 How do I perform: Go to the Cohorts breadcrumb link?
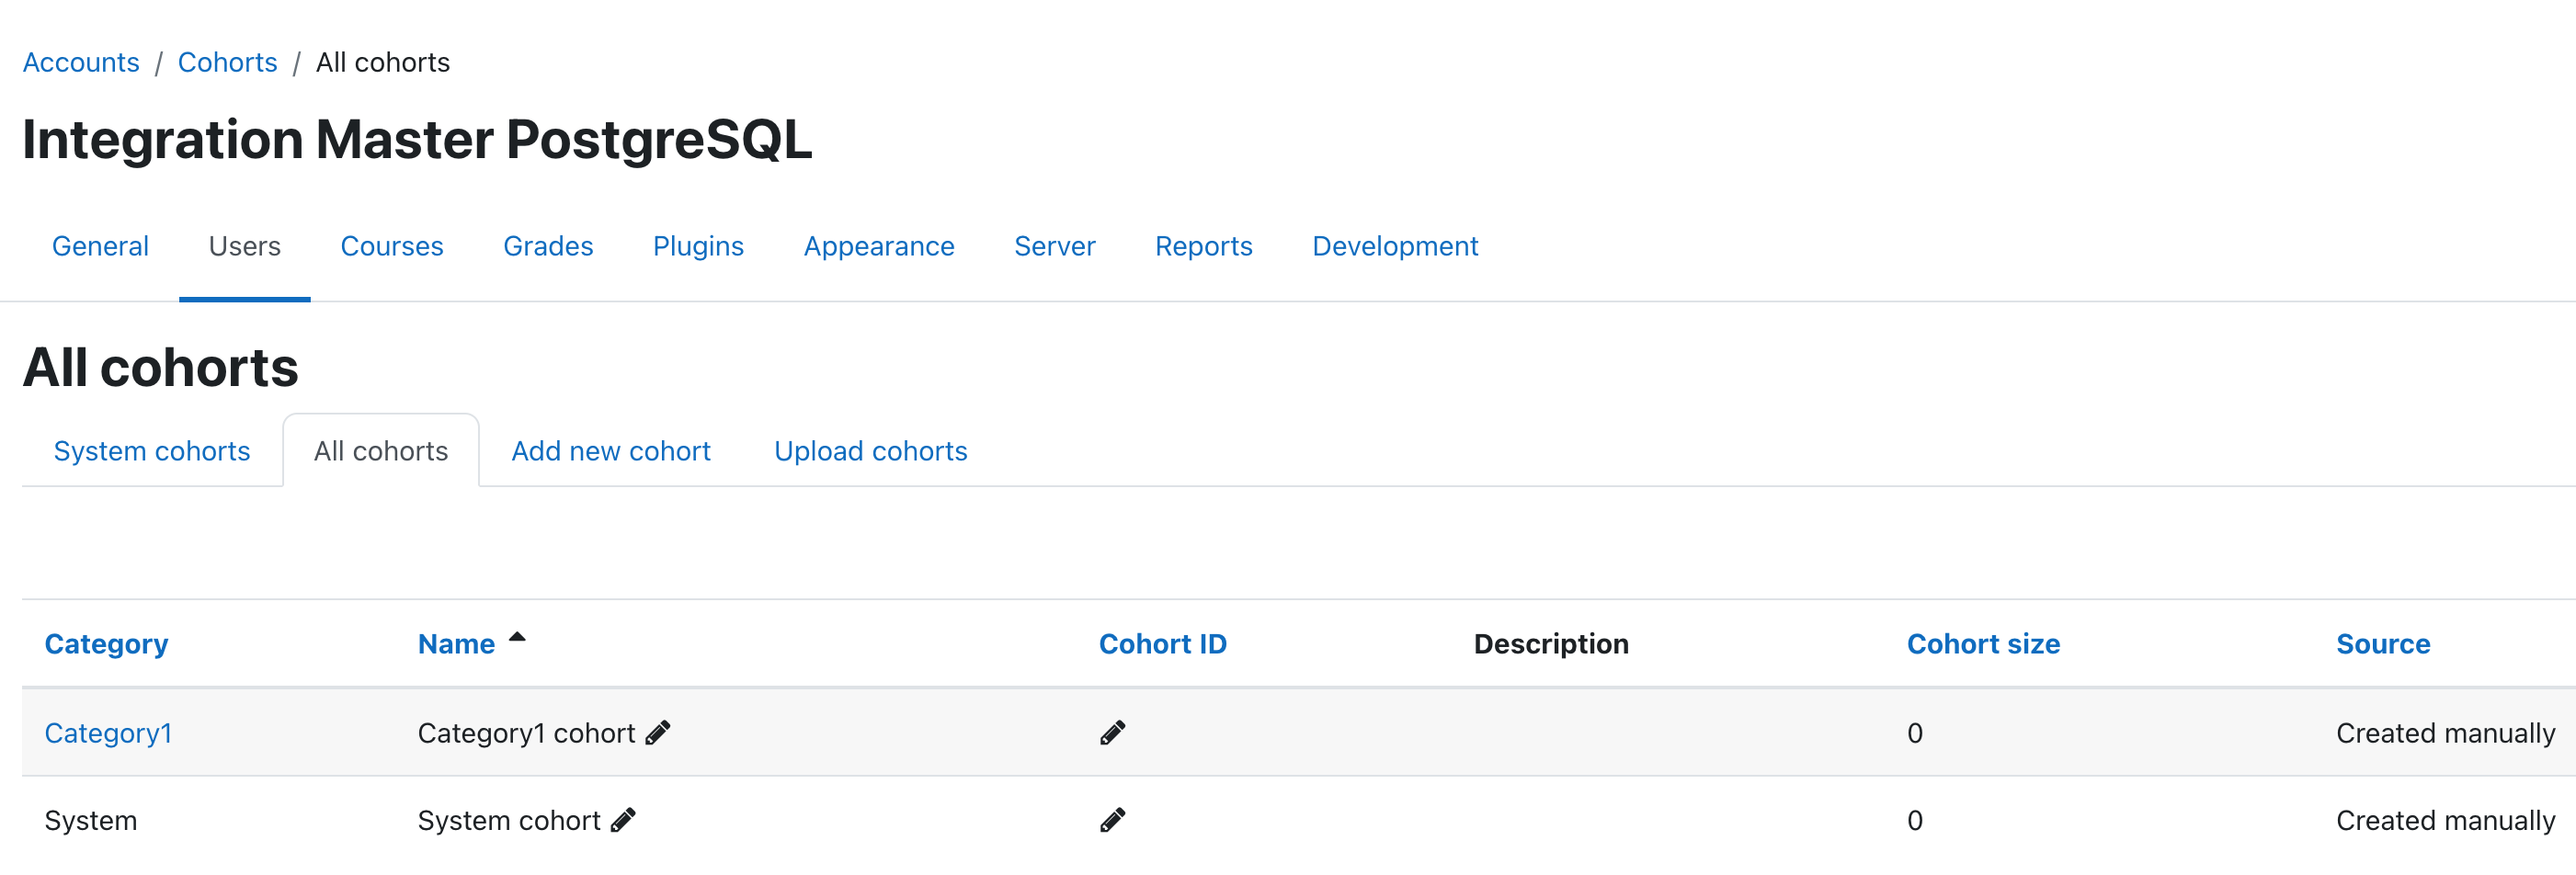click(x=227, y=62)
